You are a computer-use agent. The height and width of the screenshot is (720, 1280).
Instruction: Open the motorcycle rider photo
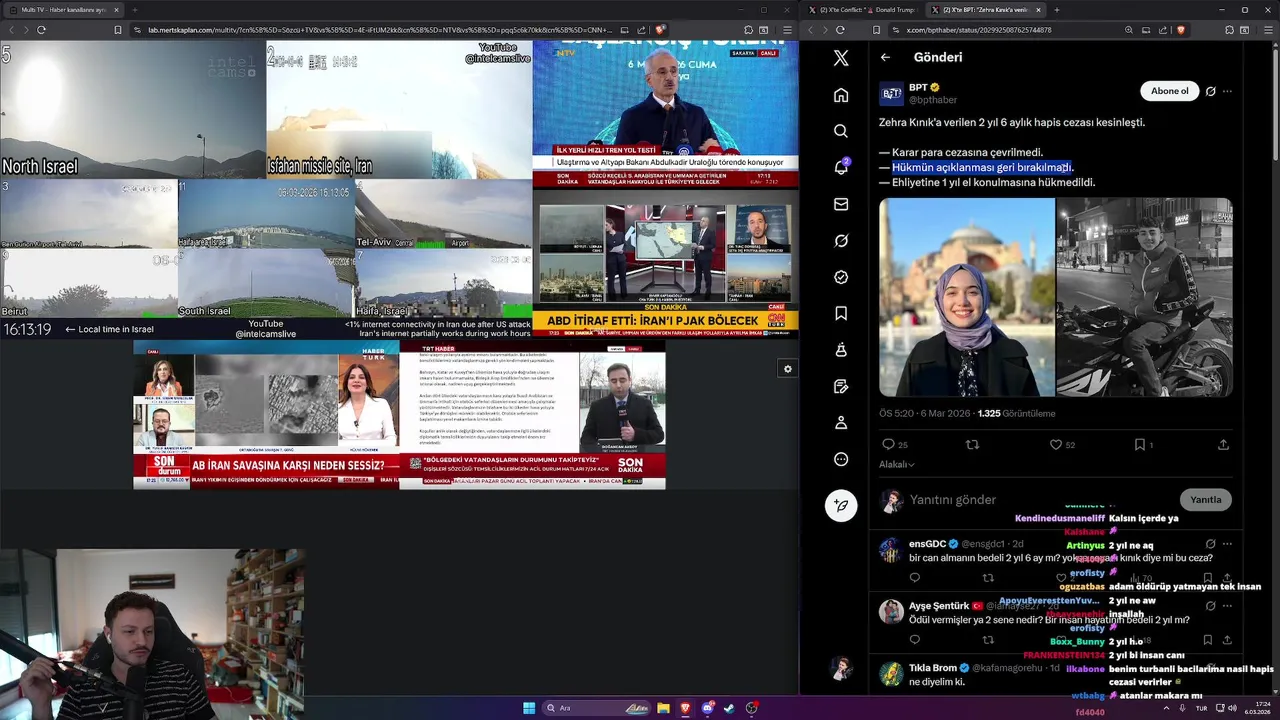point(1145,297)
